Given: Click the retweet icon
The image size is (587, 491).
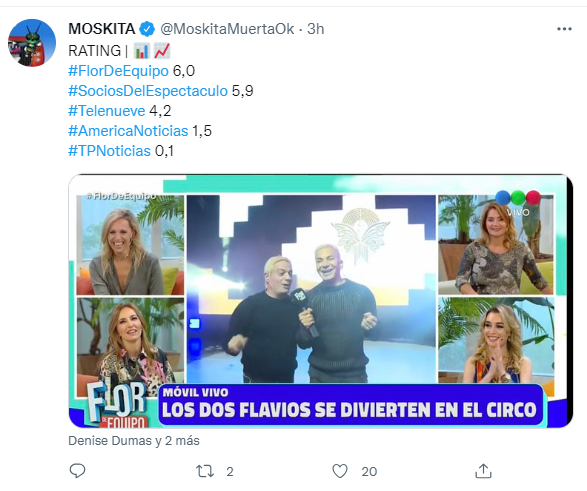Looking at the screenshot, I should pyautogui.click(x=205, y=471).
